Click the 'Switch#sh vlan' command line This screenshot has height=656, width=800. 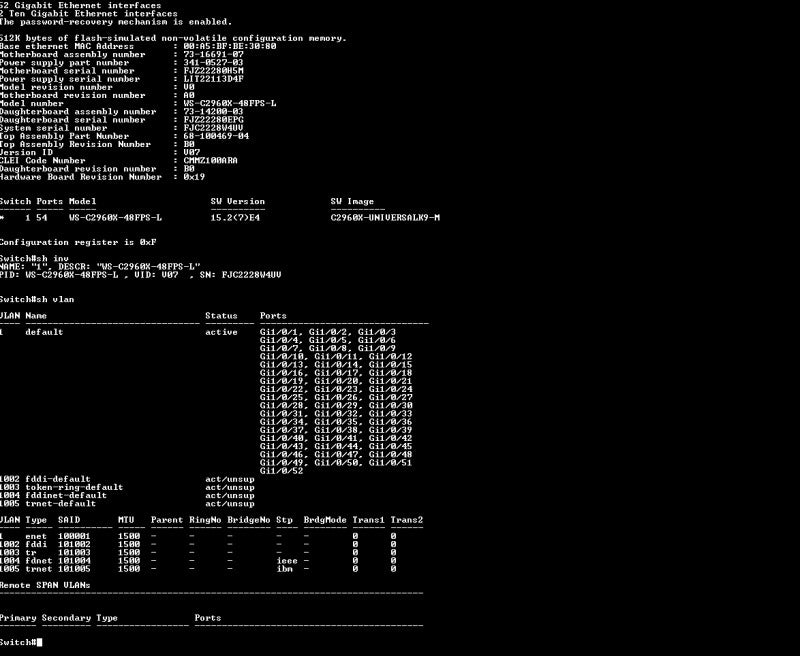37,299
